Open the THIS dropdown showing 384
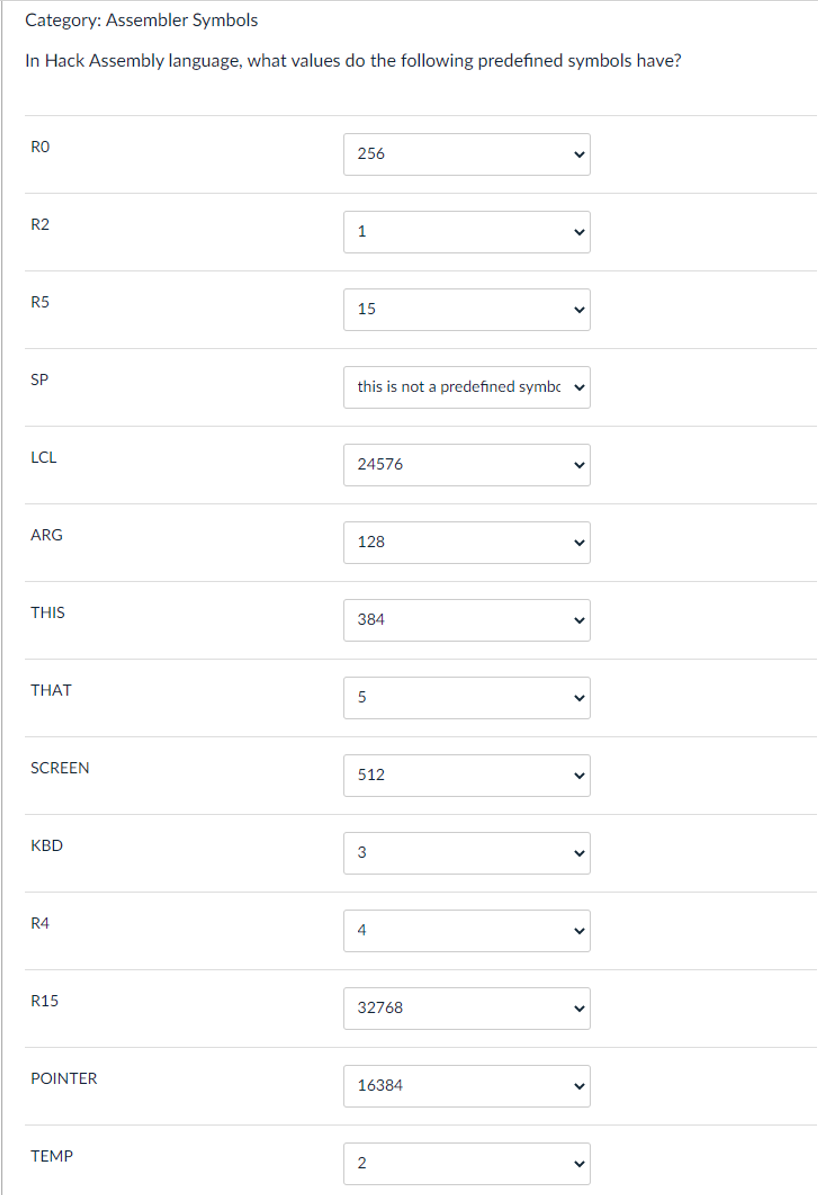Viewport: 818px width, 1195px height. 467,619
